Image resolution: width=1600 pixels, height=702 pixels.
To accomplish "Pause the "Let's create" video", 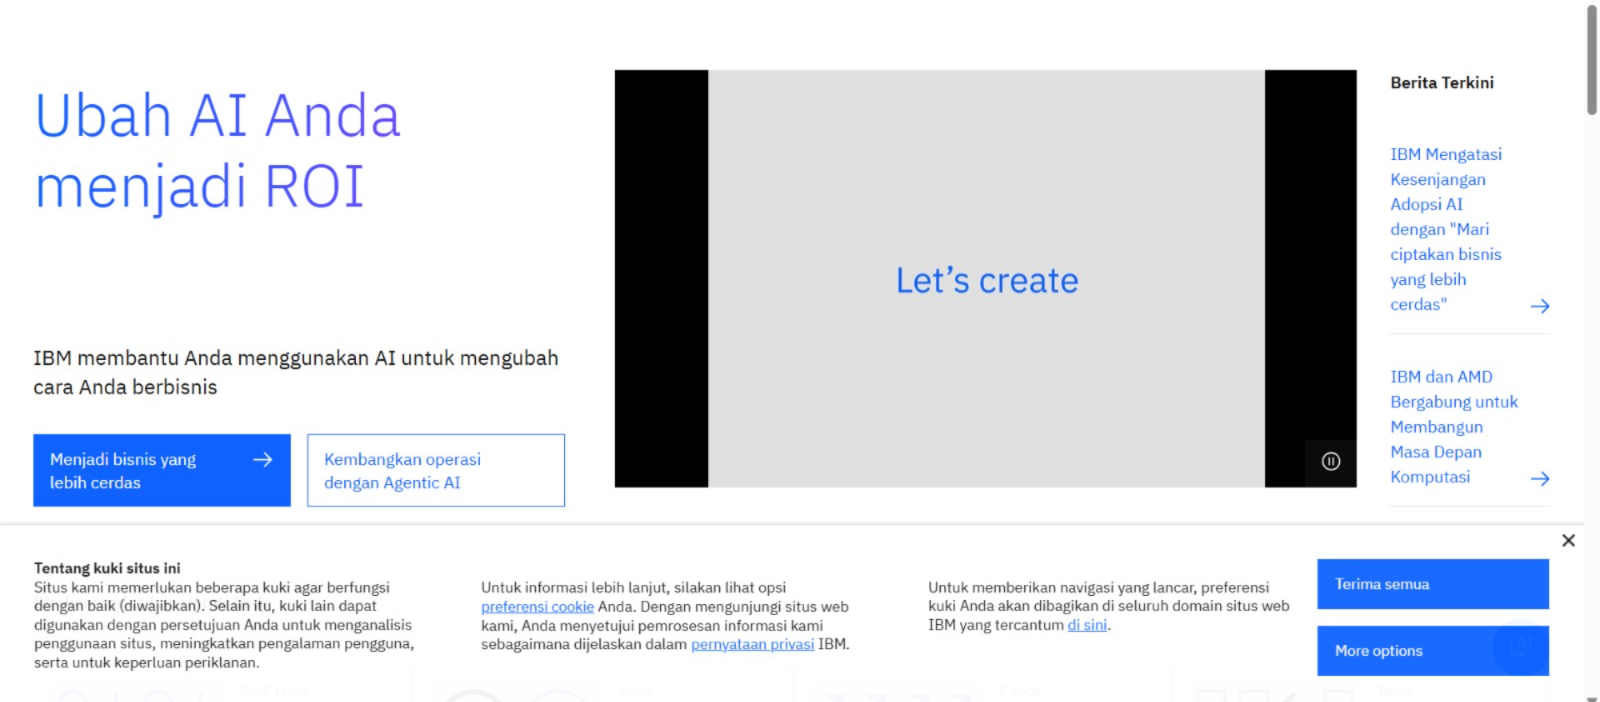I will (x=1330, y=461).
